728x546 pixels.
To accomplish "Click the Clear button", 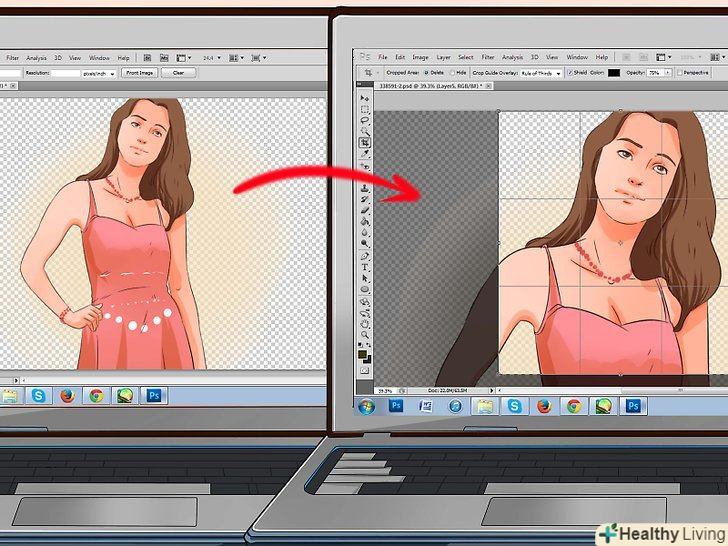I will click(x=178, y=73).
